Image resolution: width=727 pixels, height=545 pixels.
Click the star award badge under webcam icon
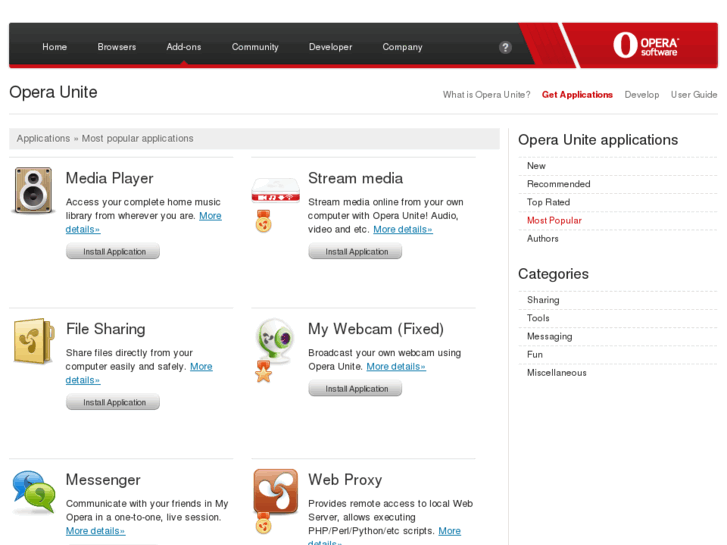click(x=263, y=372)
